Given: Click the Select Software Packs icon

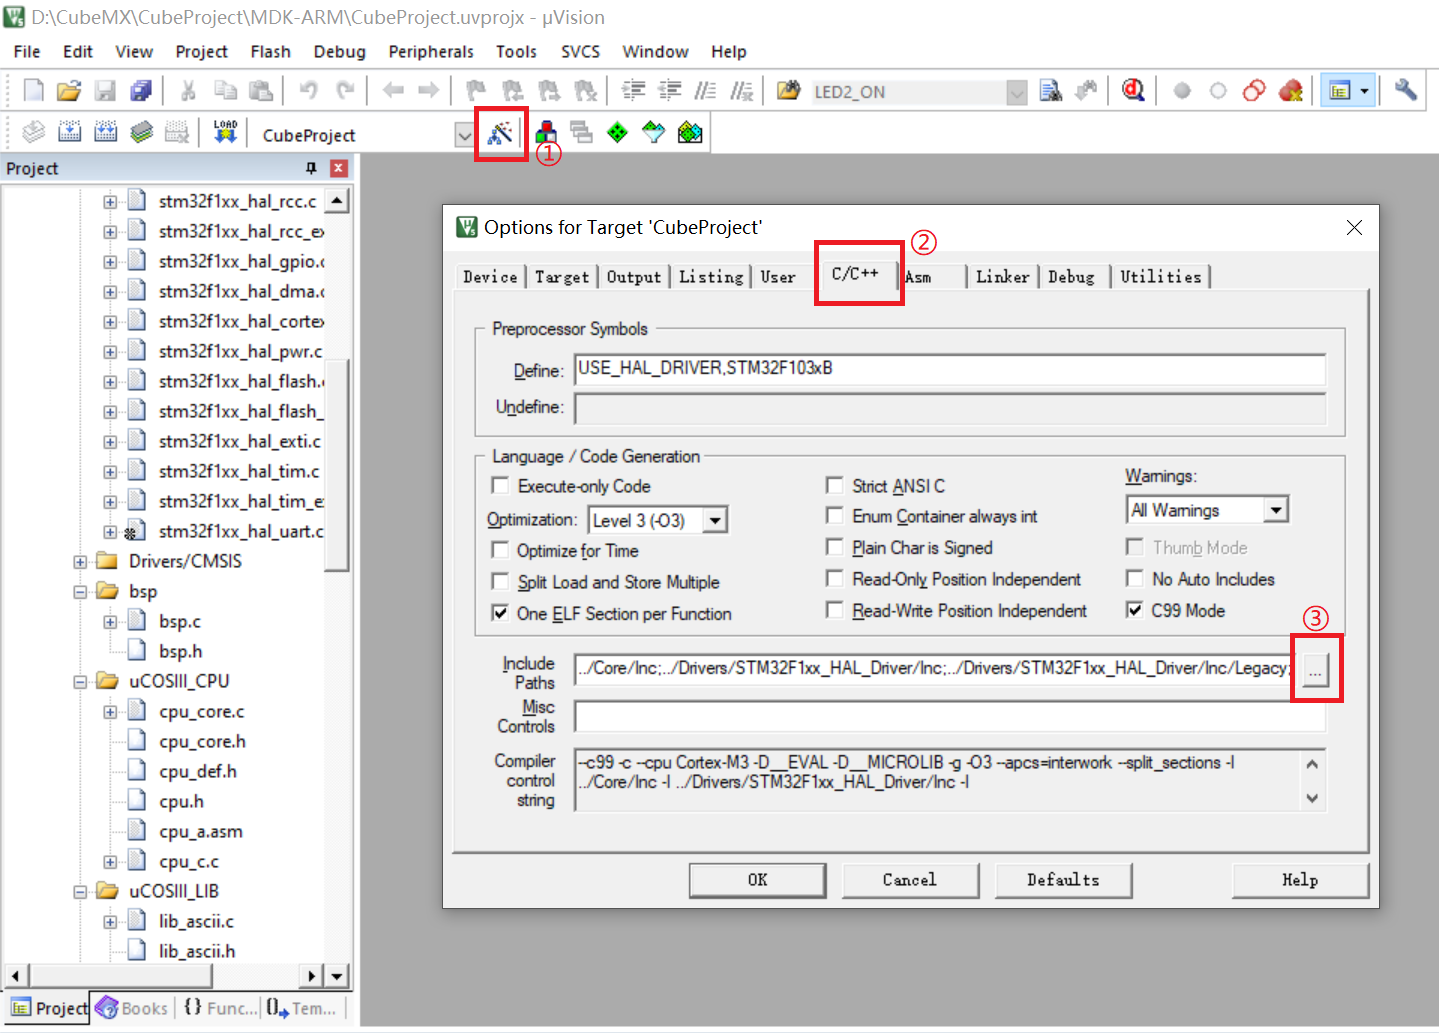Looking at the screenshot, I should [x=690, y=132].
